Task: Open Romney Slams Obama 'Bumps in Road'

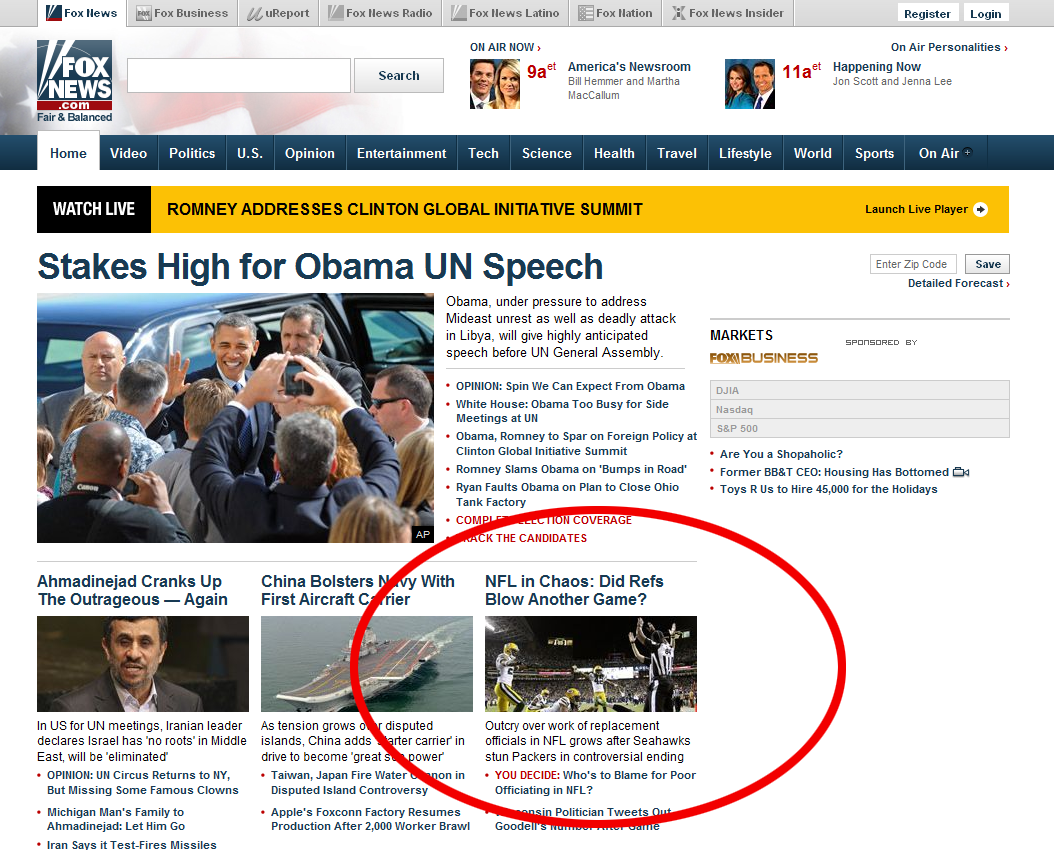Action: [x=571, y=469]
